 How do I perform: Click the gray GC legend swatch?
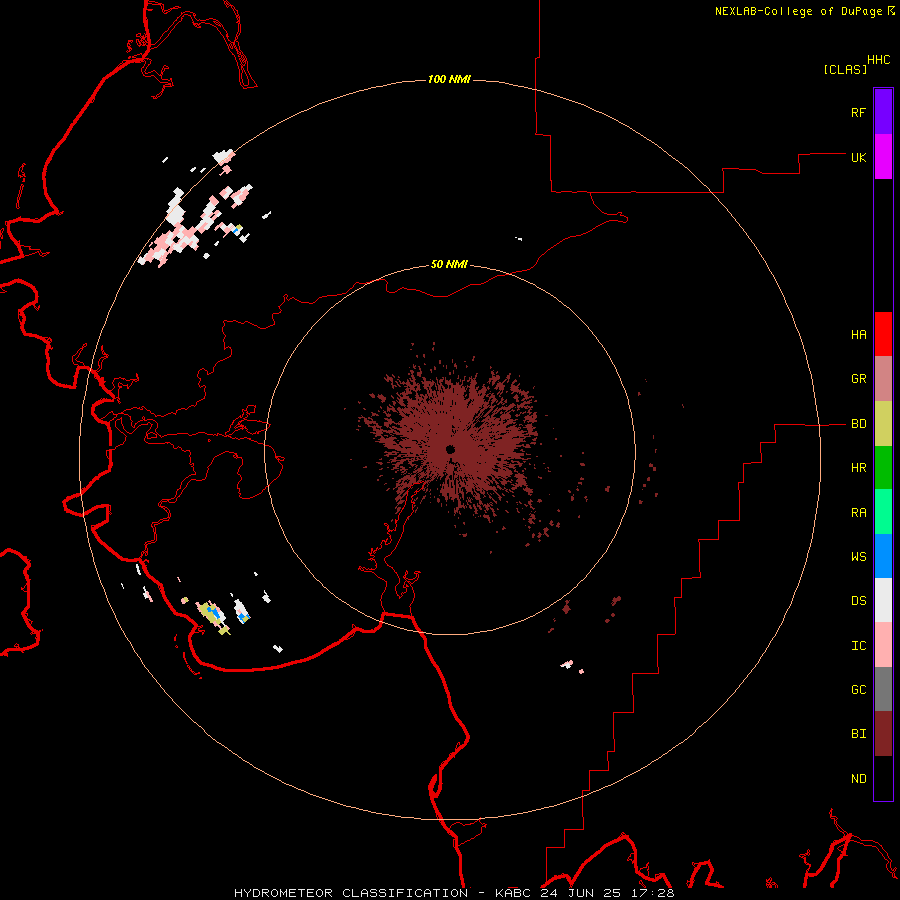point(883,689)
